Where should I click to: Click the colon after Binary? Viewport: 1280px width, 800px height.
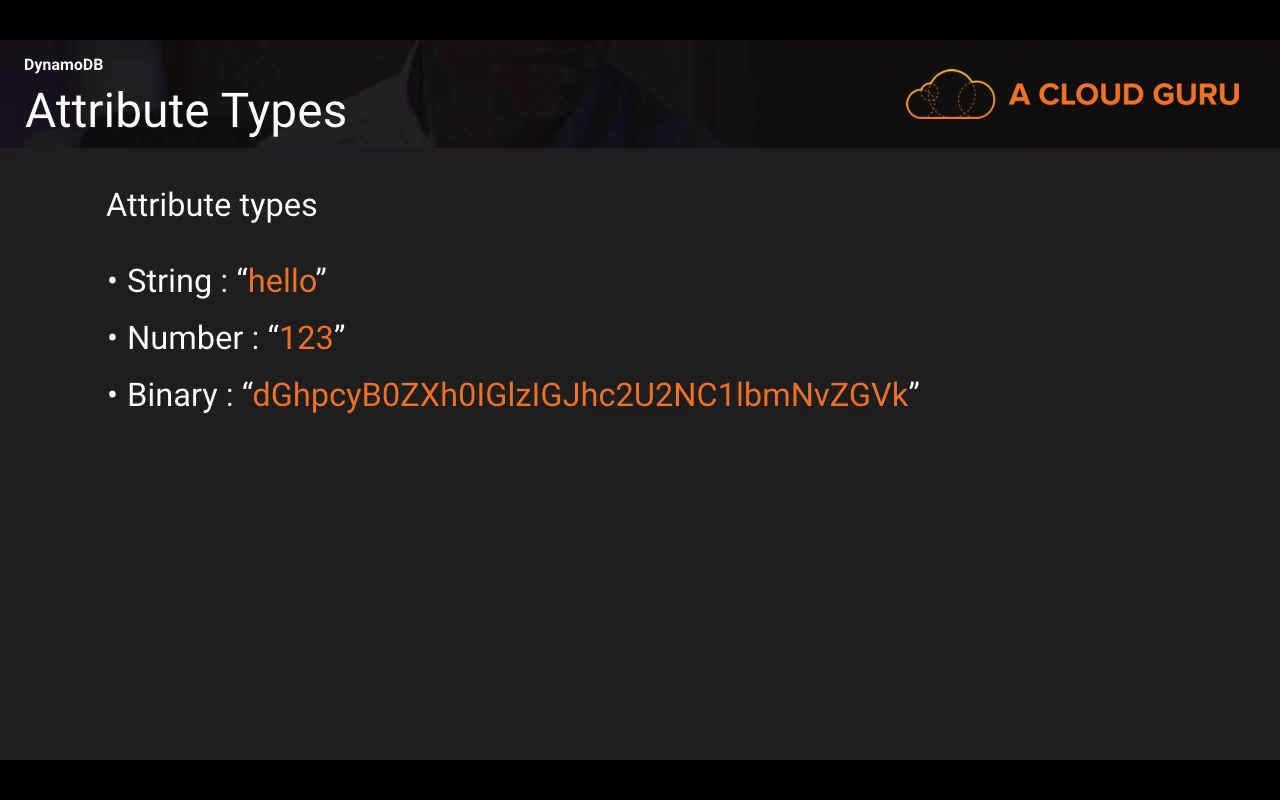coord(229,397)
